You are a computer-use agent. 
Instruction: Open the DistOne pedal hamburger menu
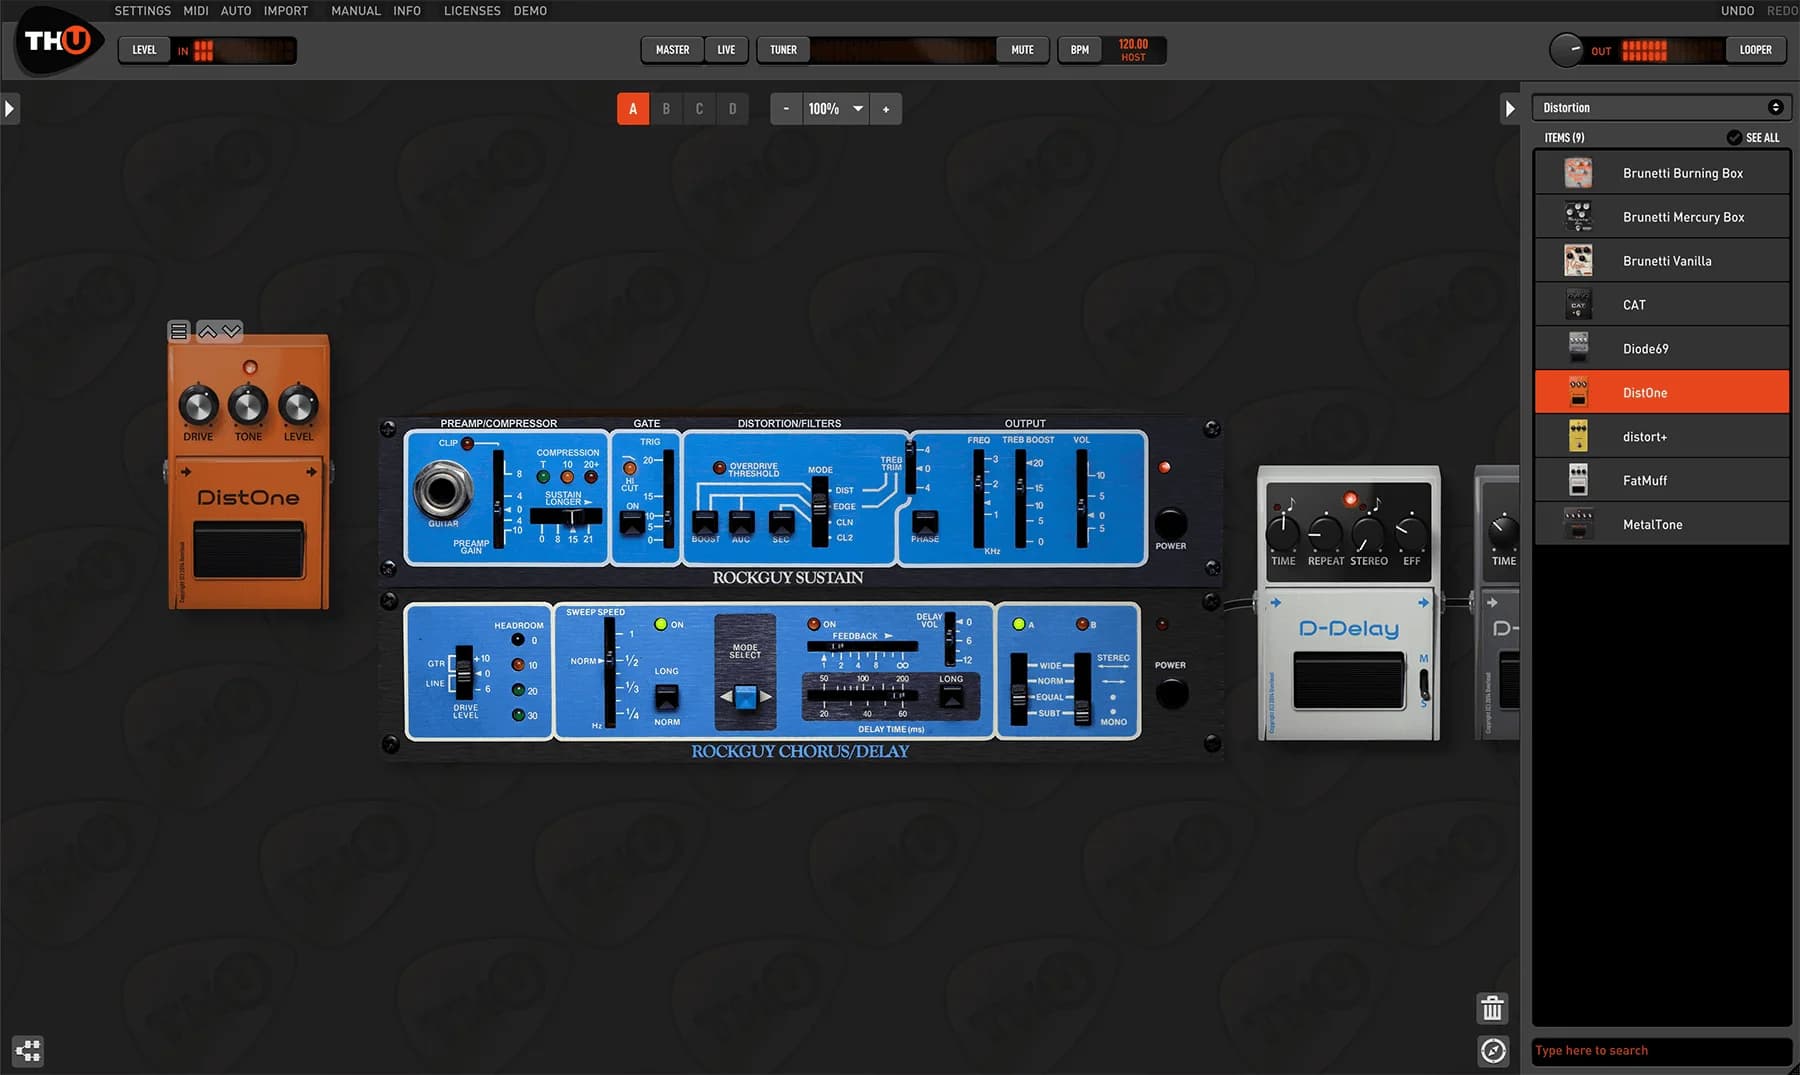[x=179, y=331]
